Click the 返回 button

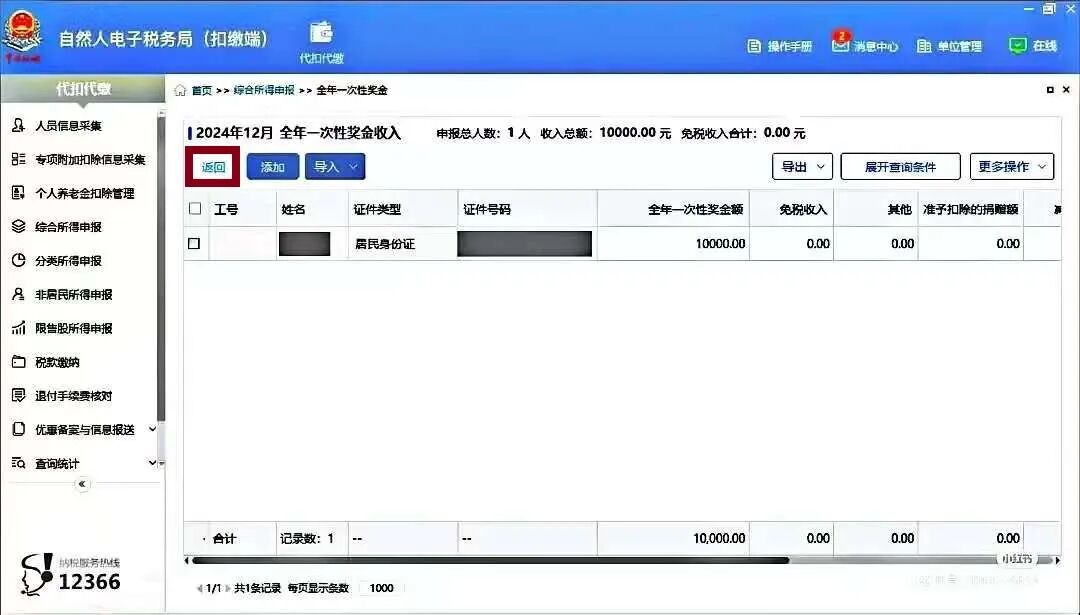[x=212, y=167]
